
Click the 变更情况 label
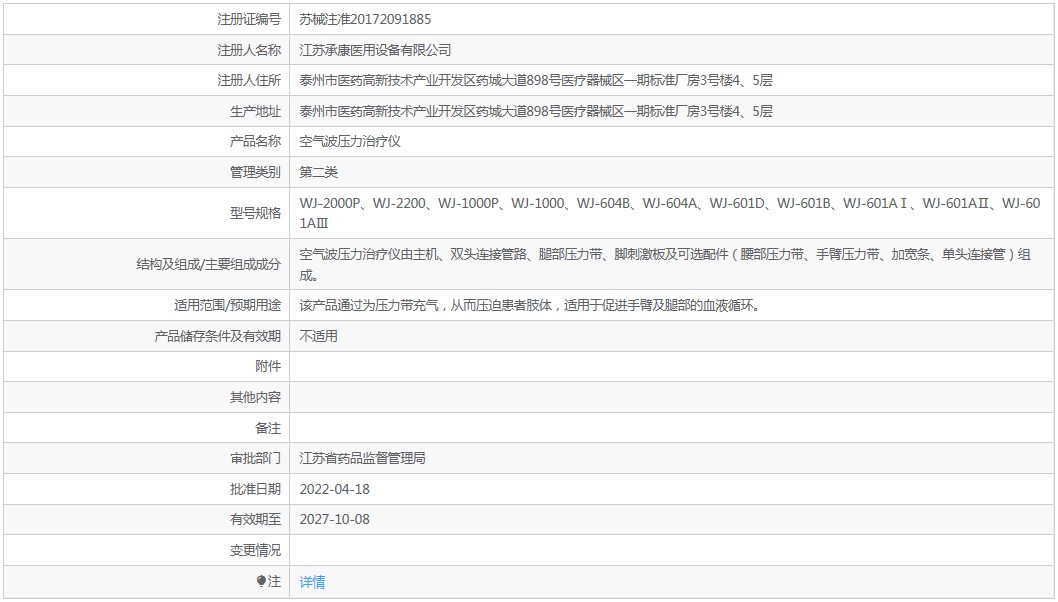(x=255, y=550)
